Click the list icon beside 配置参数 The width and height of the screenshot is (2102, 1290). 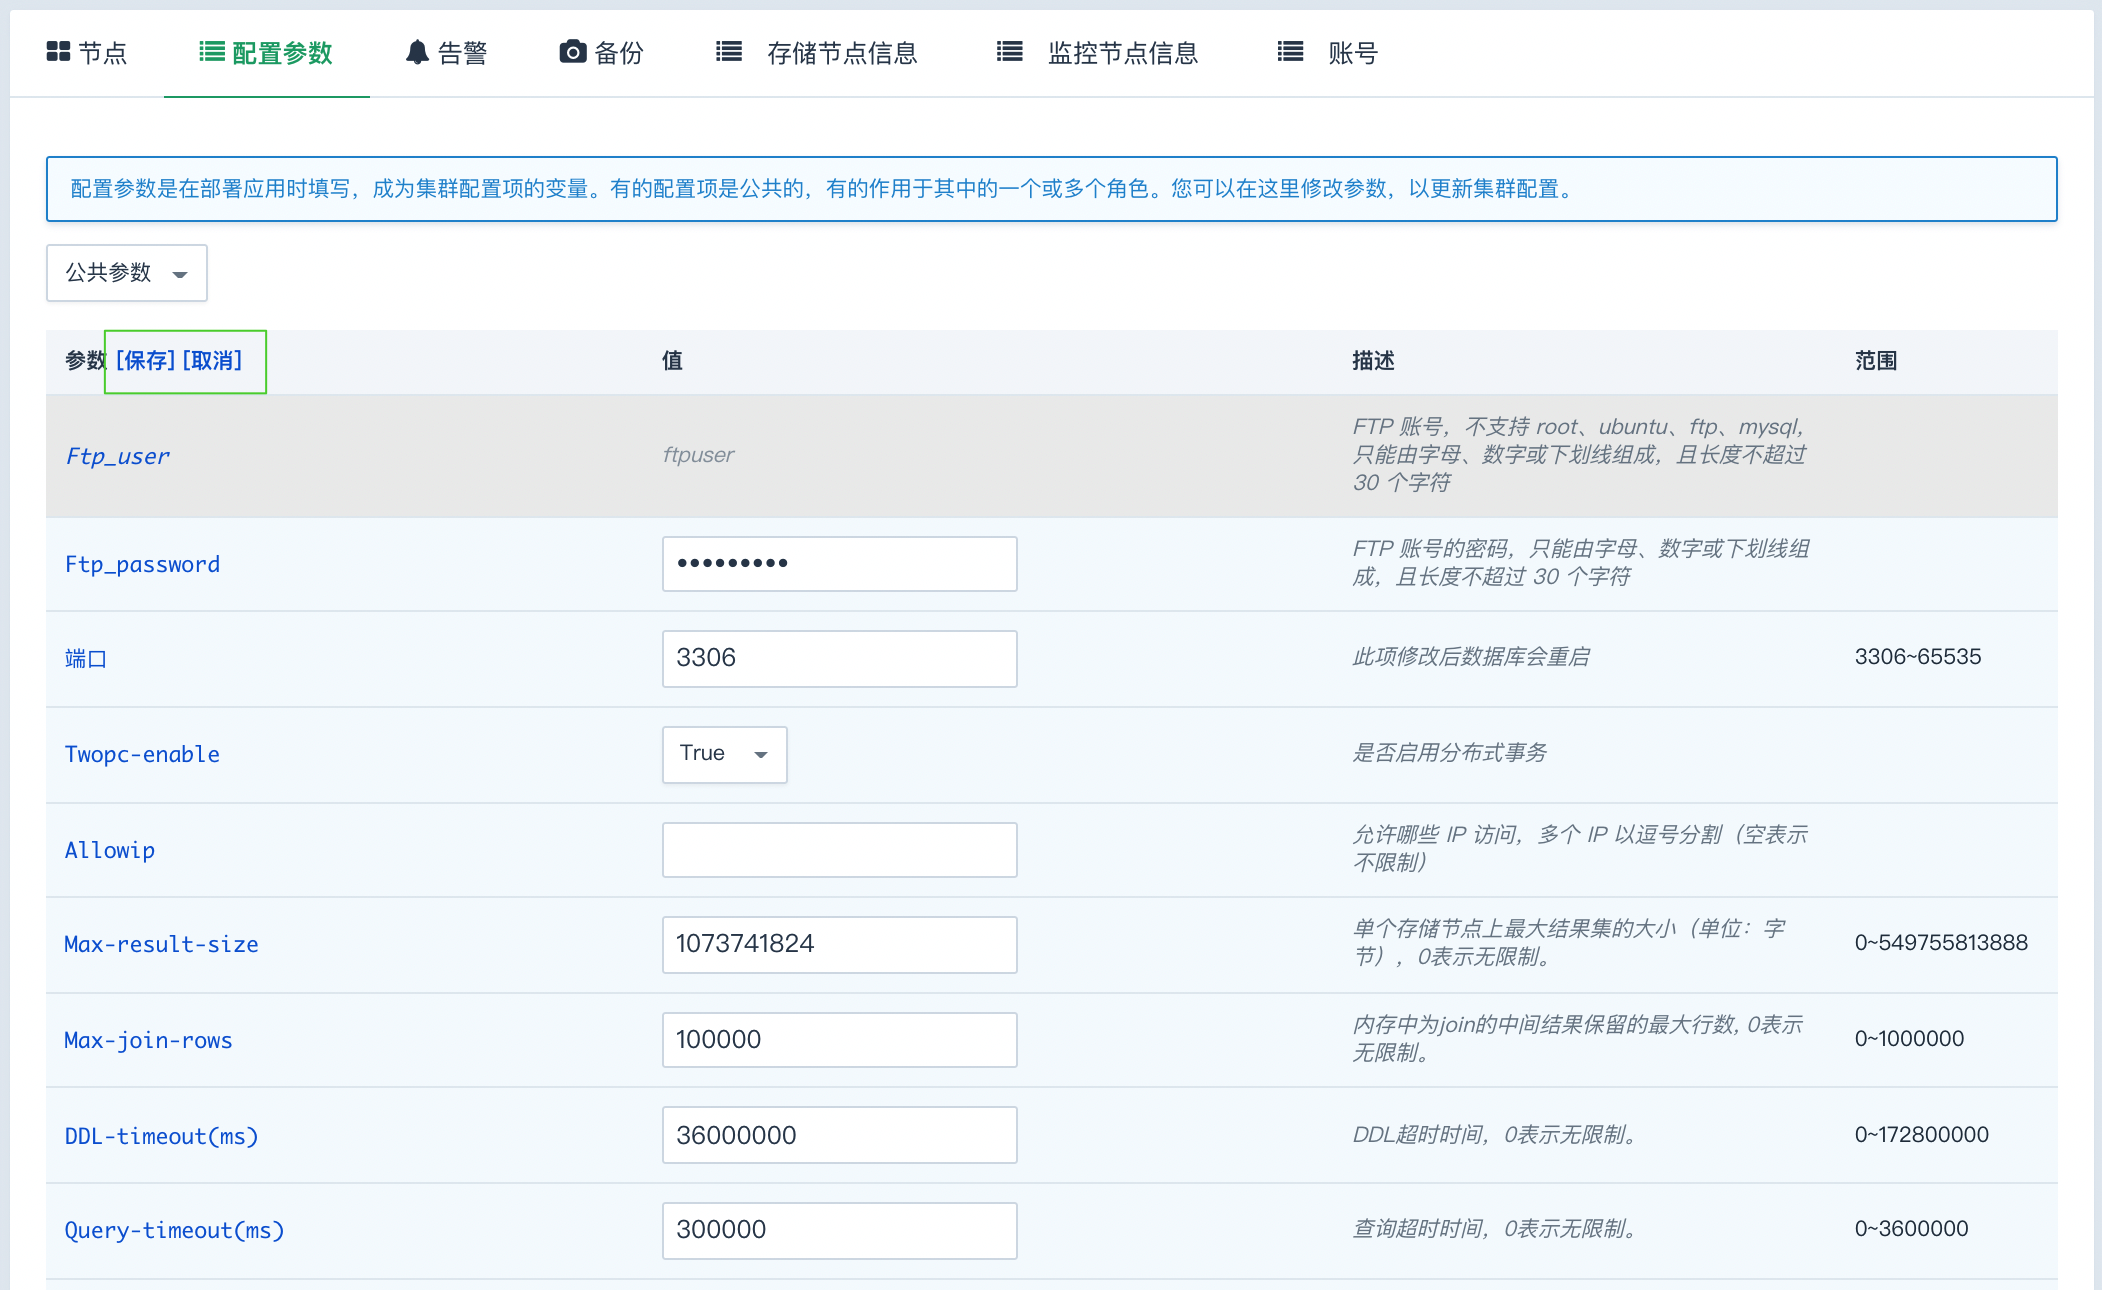coord(211,52)
